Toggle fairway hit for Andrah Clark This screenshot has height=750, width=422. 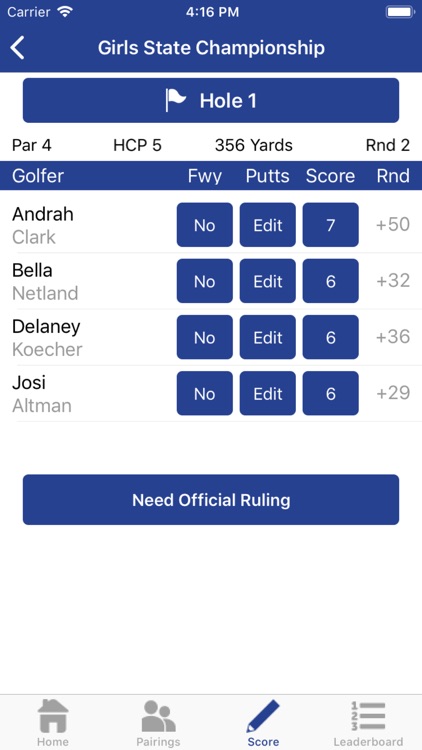click(205, 225)
